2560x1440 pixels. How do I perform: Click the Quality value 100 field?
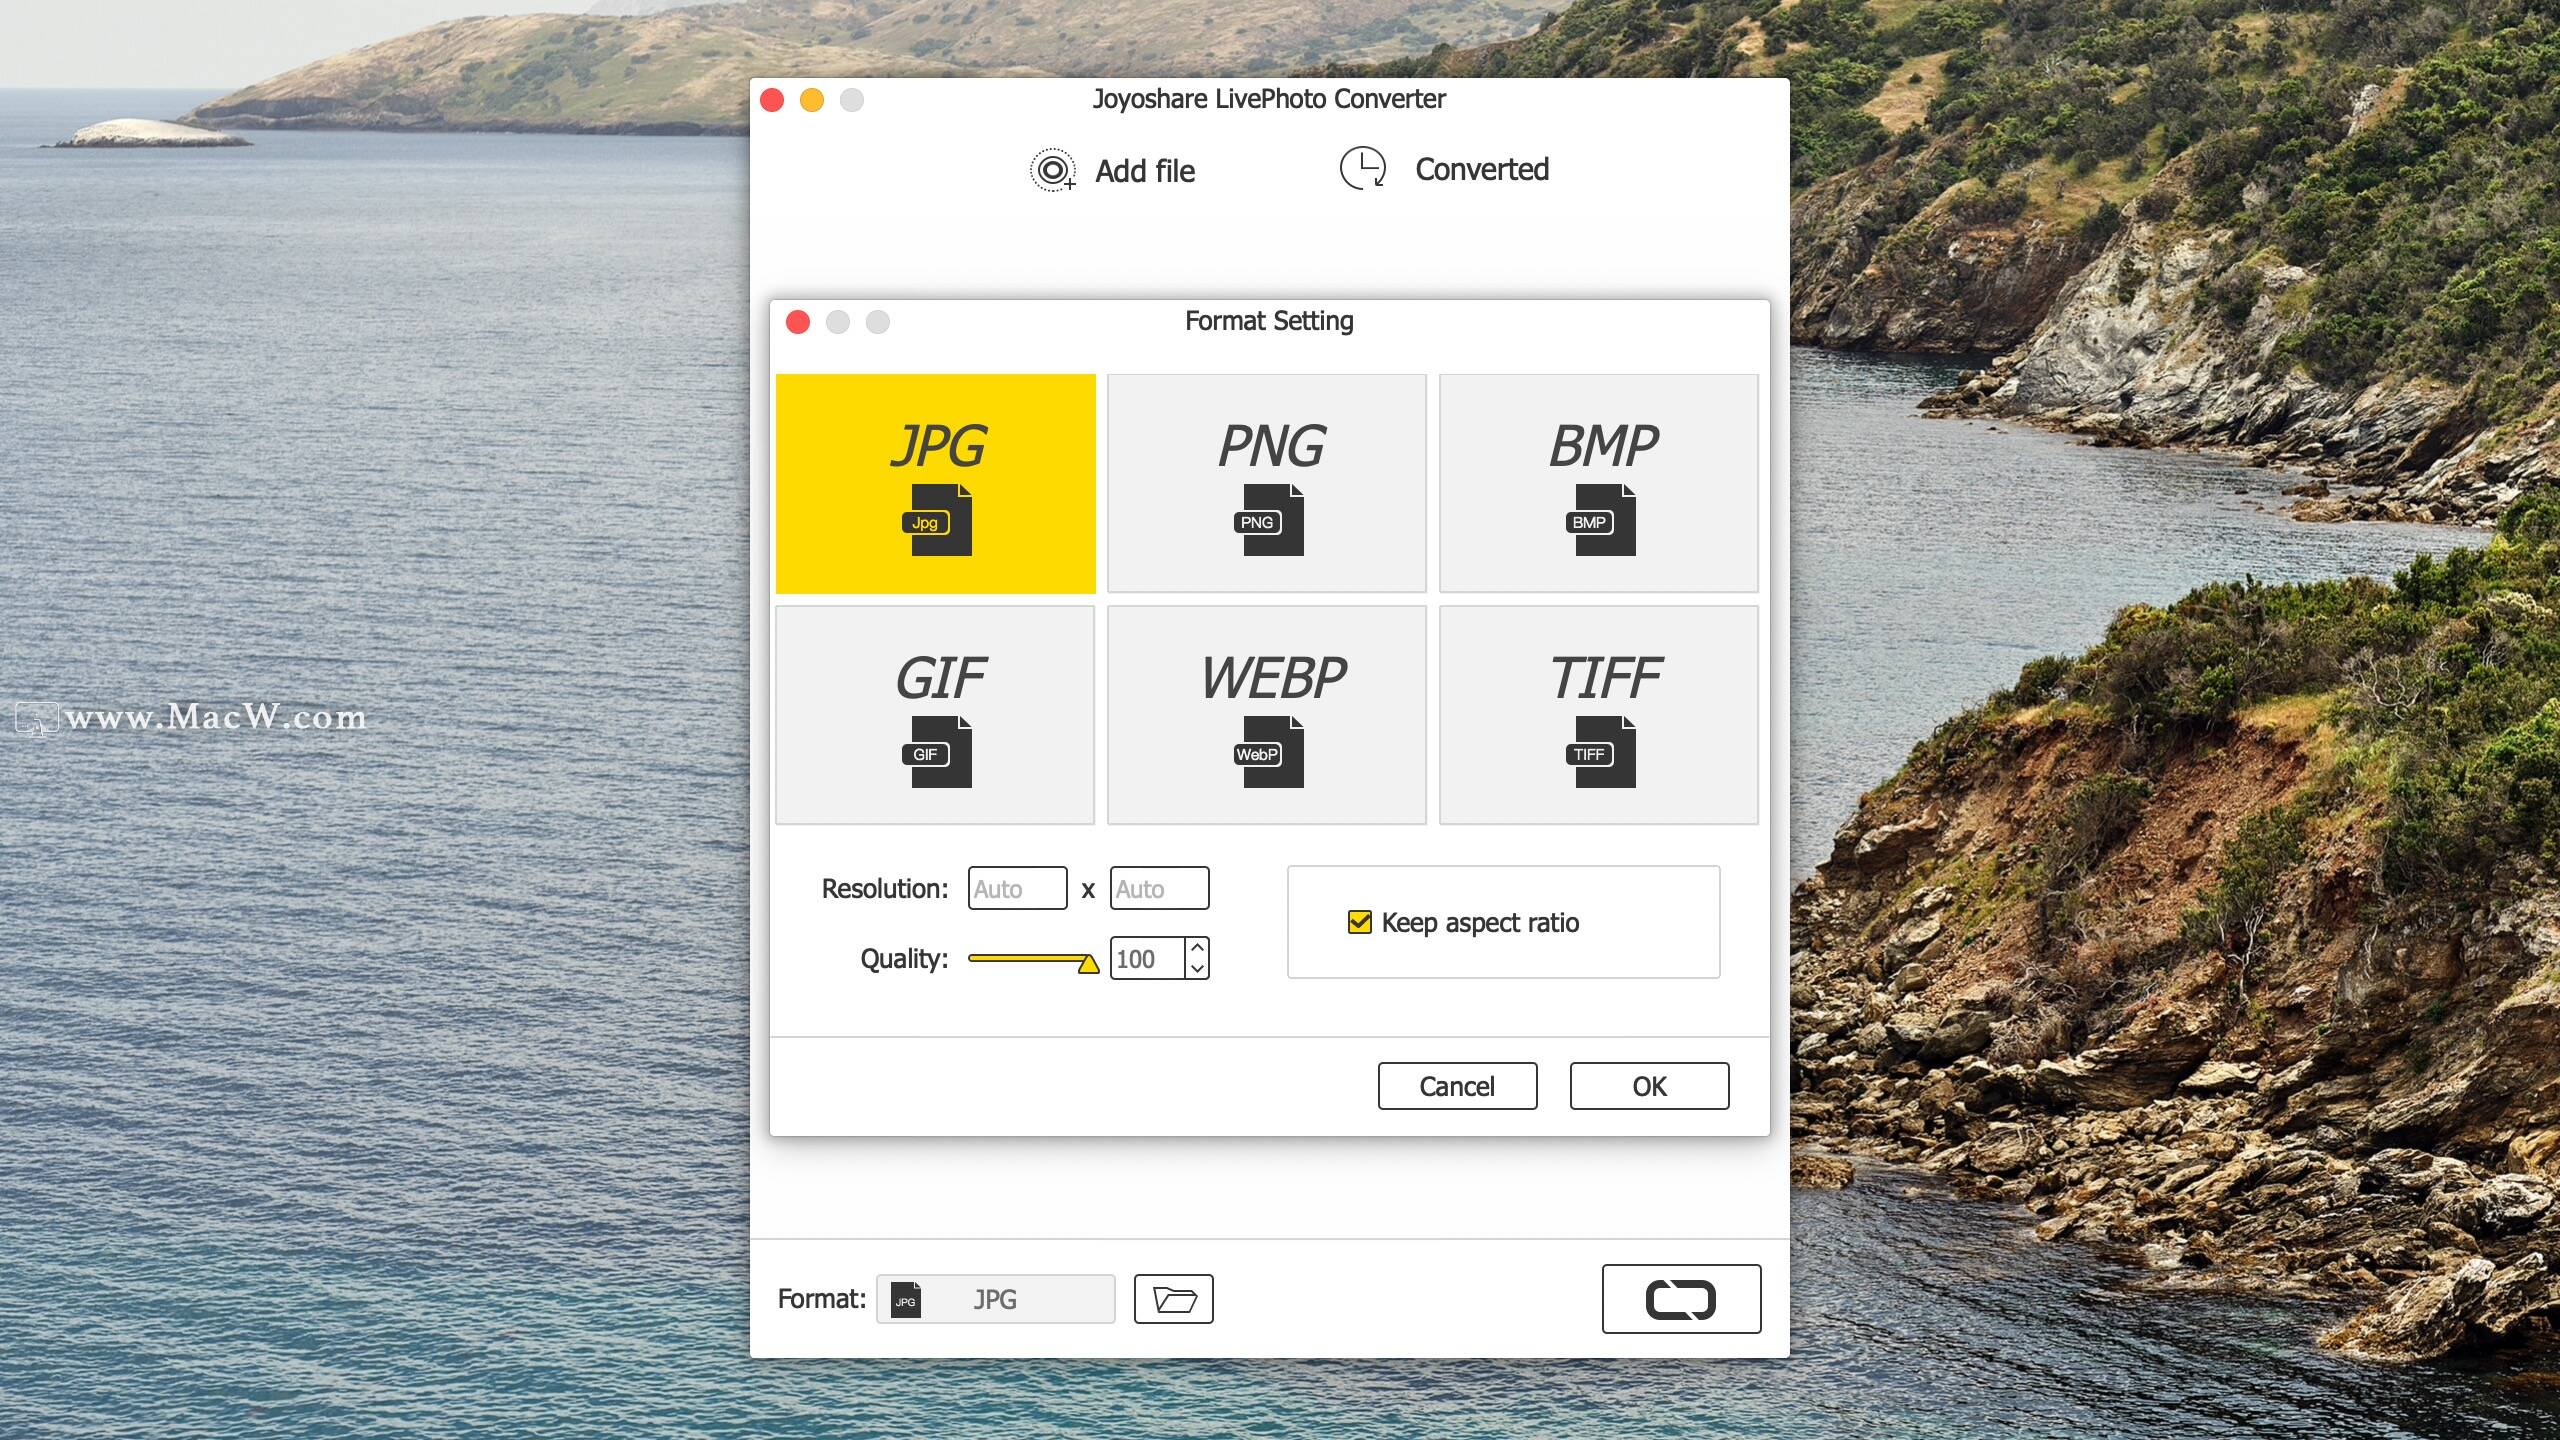coord(1147,958)
